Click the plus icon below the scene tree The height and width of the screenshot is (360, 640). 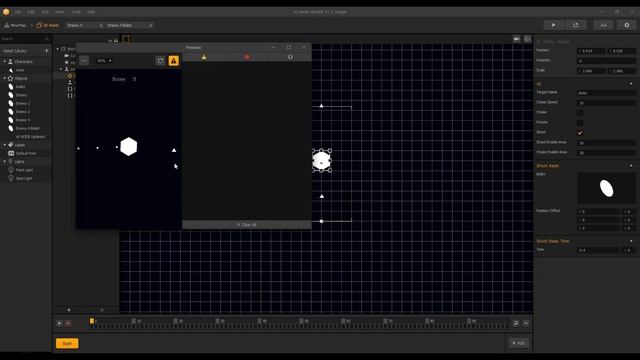pyautogui.click(x=69, y=310)
